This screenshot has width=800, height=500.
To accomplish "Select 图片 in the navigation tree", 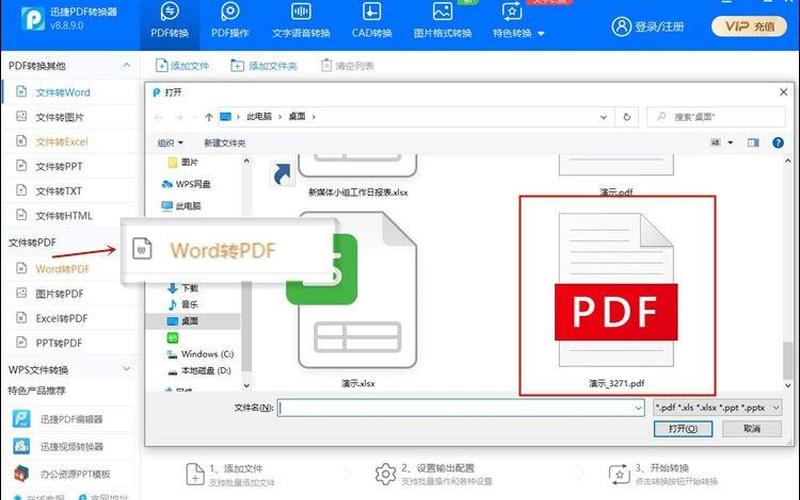I will 183,162.
